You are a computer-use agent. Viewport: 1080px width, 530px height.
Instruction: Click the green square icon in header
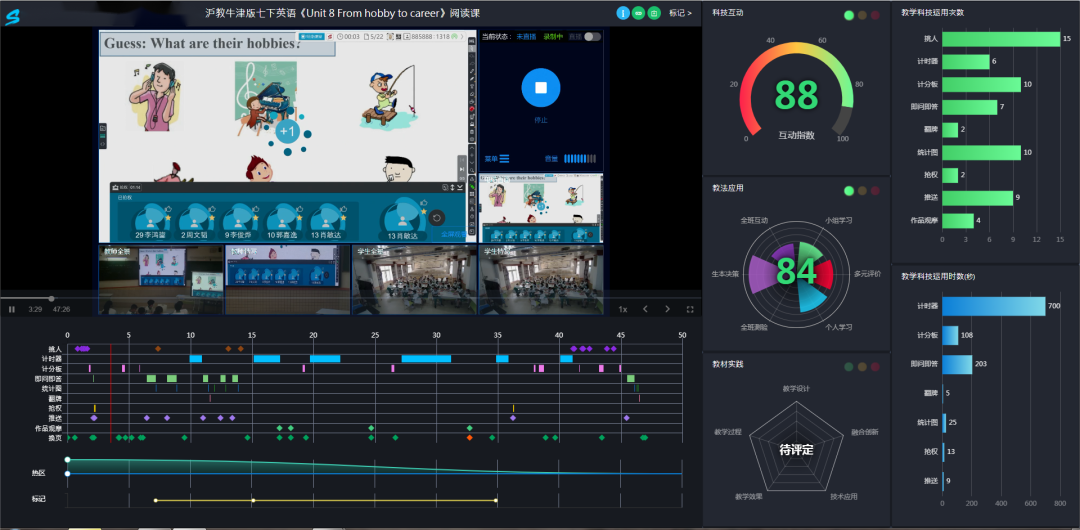click(x=654, y=13)
